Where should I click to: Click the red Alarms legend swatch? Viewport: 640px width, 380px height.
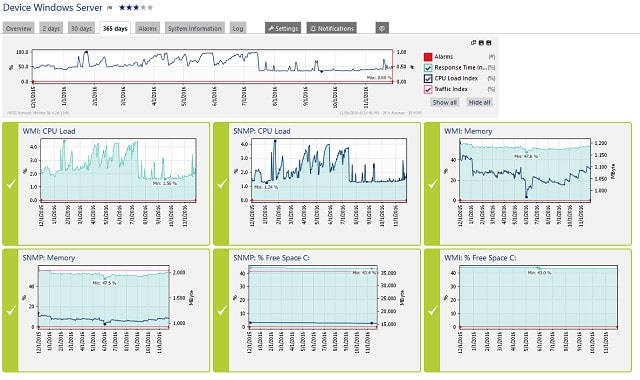[428, 57]
